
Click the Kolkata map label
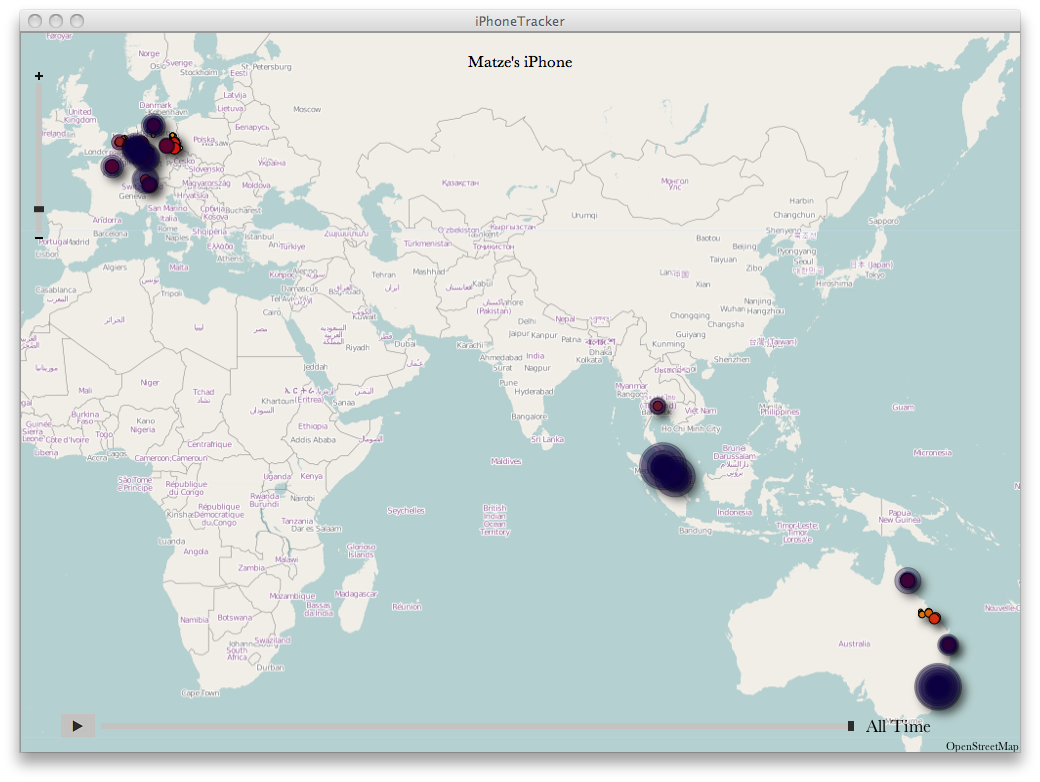click(x=589, y=360)
